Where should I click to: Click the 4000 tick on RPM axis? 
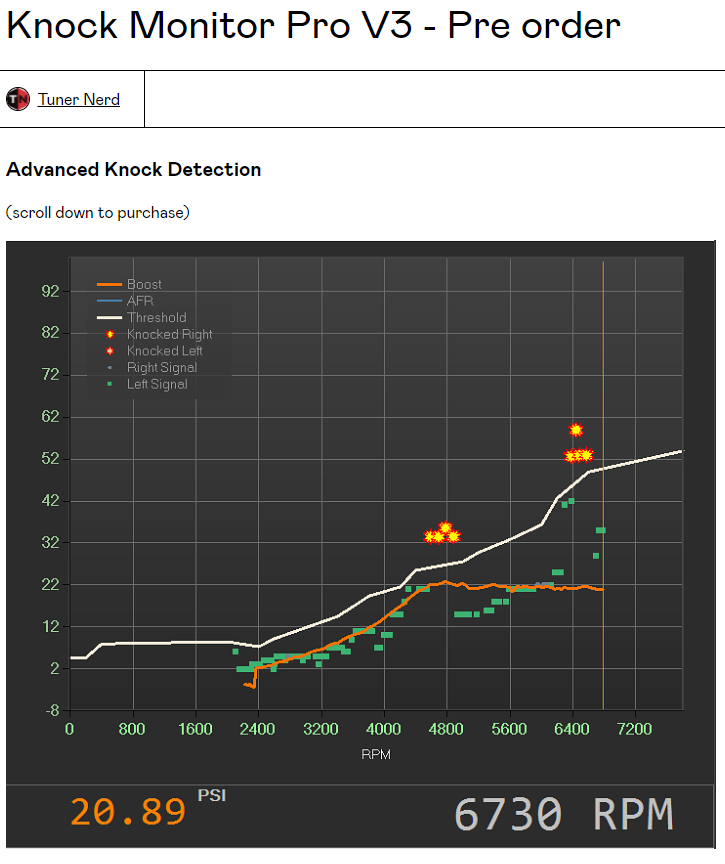[383, 729]
